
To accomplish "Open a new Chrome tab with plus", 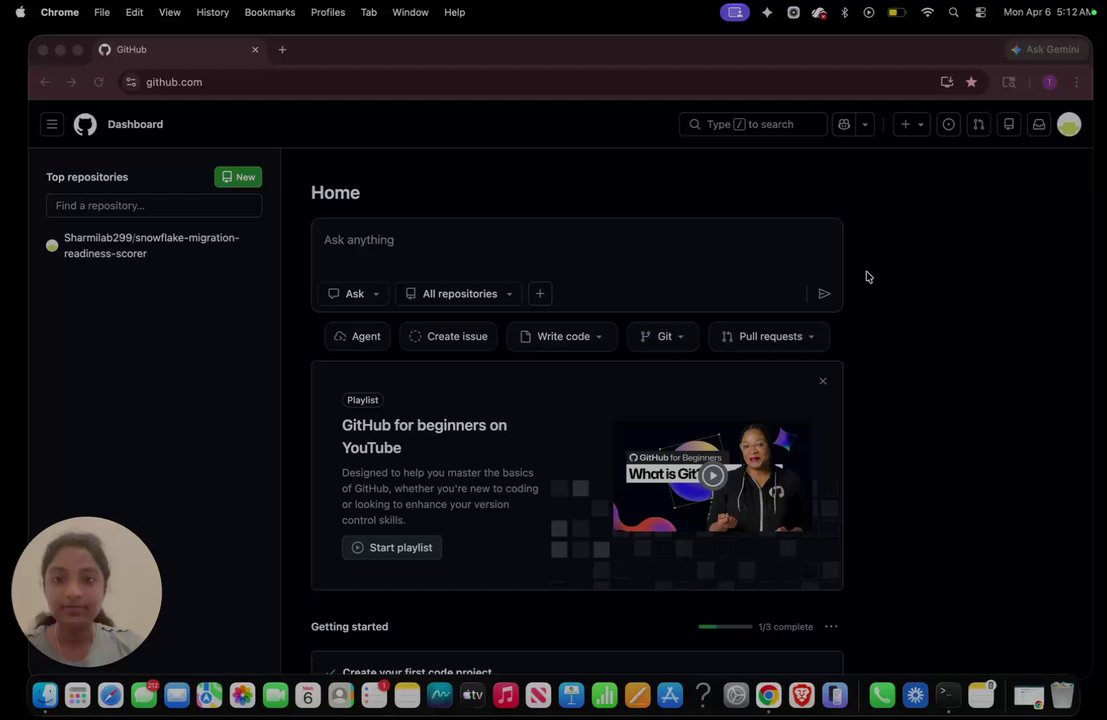I will tap(282, 49).
